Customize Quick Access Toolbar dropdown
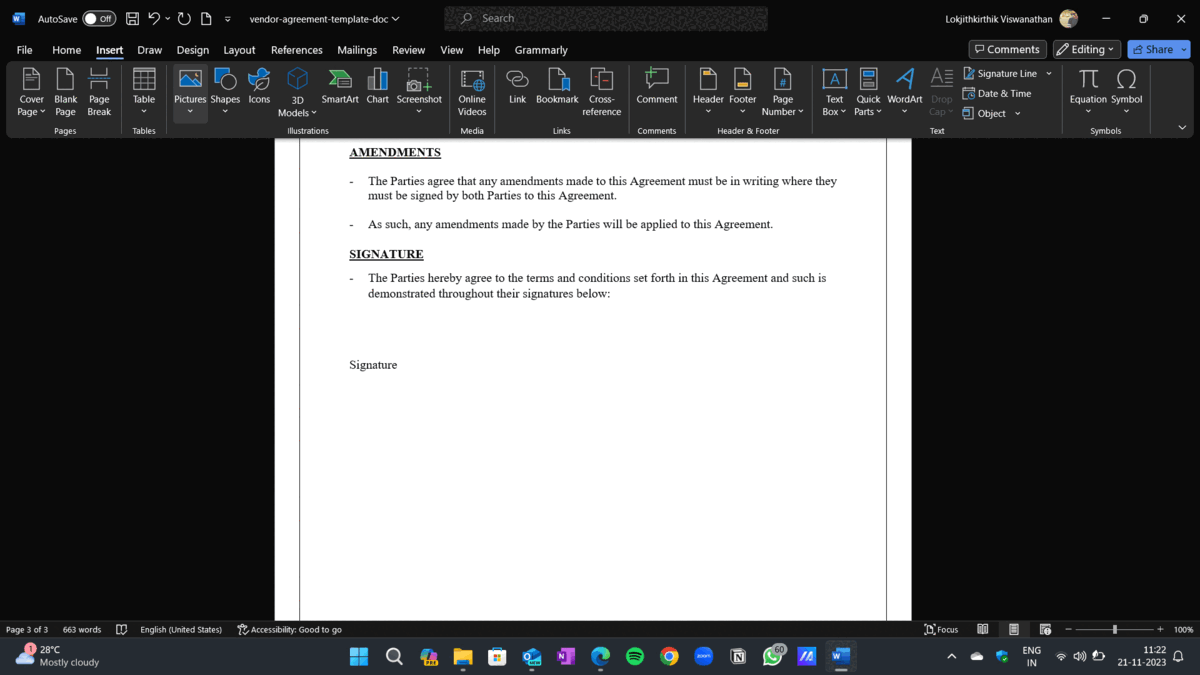 [228, 19]
